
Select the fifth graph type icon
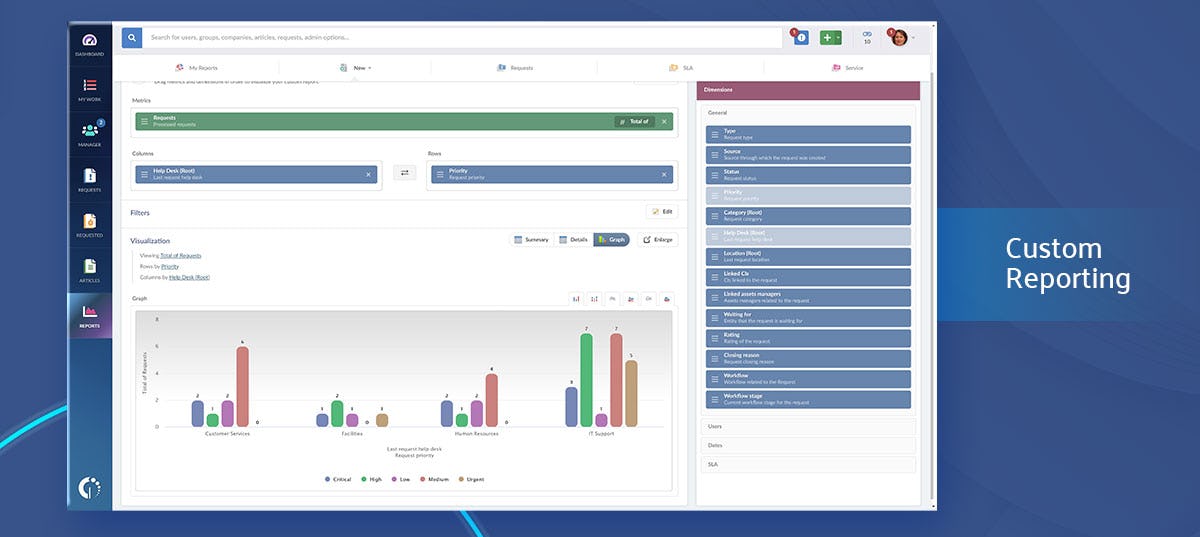[x=648, y=298]
